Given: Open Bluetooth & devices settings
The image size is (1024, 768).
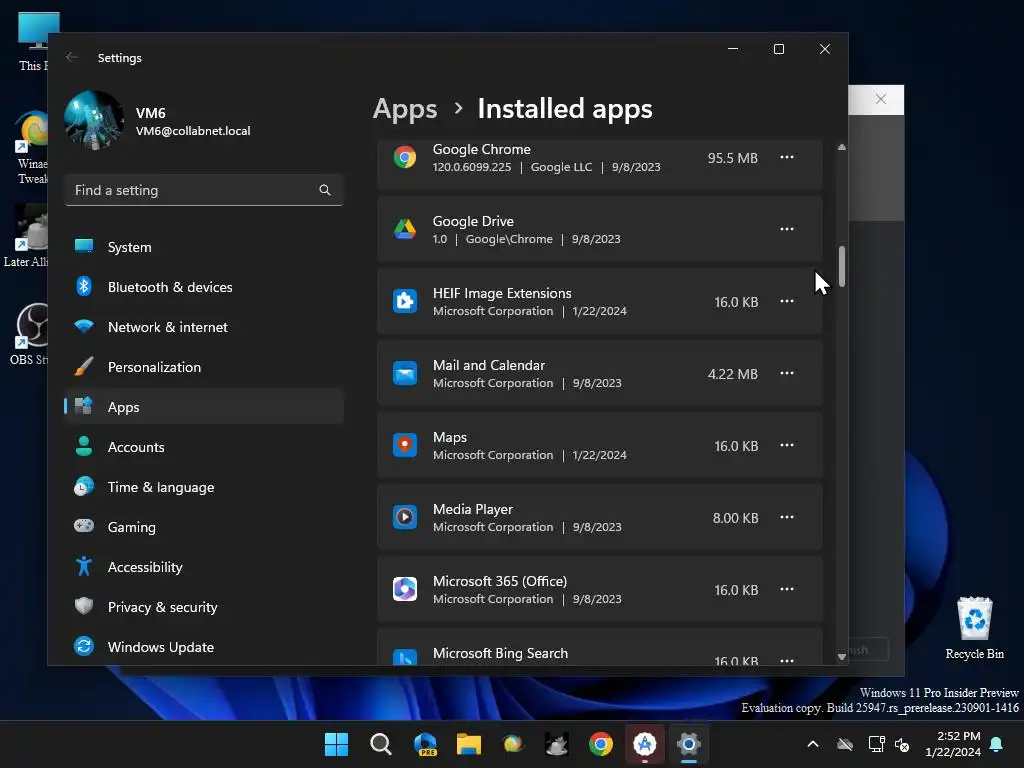Looking at the screenshot, I should (x=203, y=287).
